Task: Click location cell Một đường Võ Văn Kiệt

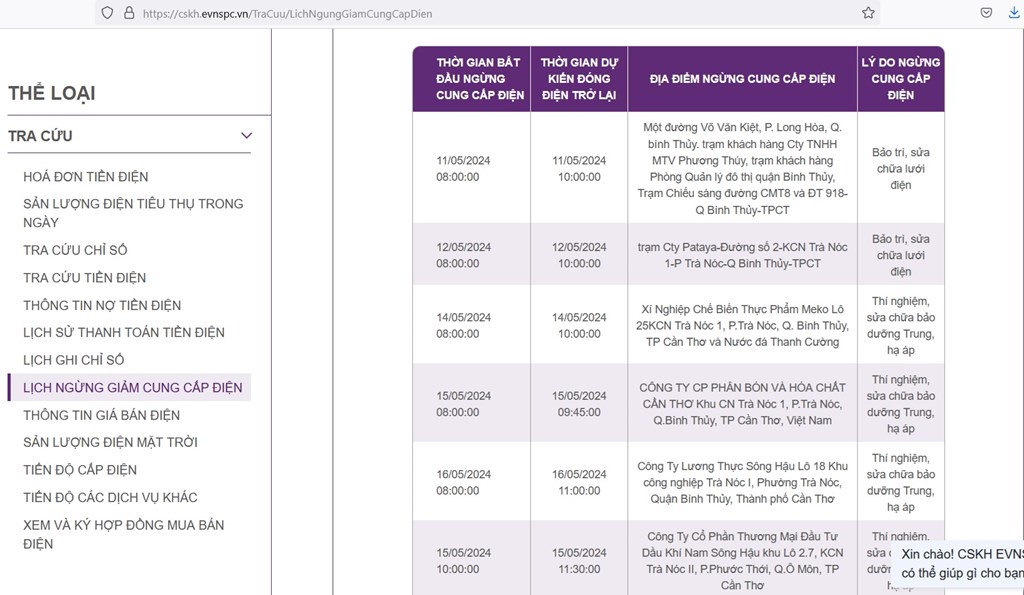Action: pos(743,169)
